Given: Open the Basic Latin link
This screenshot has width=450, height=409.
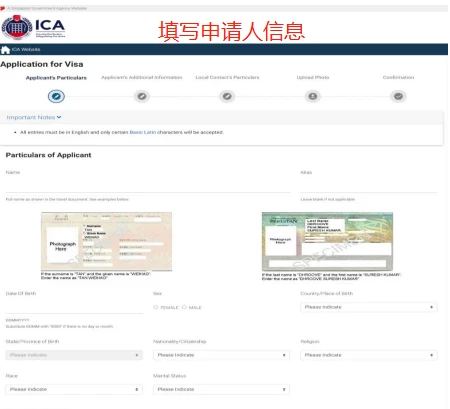Looking at the screenshot, I should [143, 132].
